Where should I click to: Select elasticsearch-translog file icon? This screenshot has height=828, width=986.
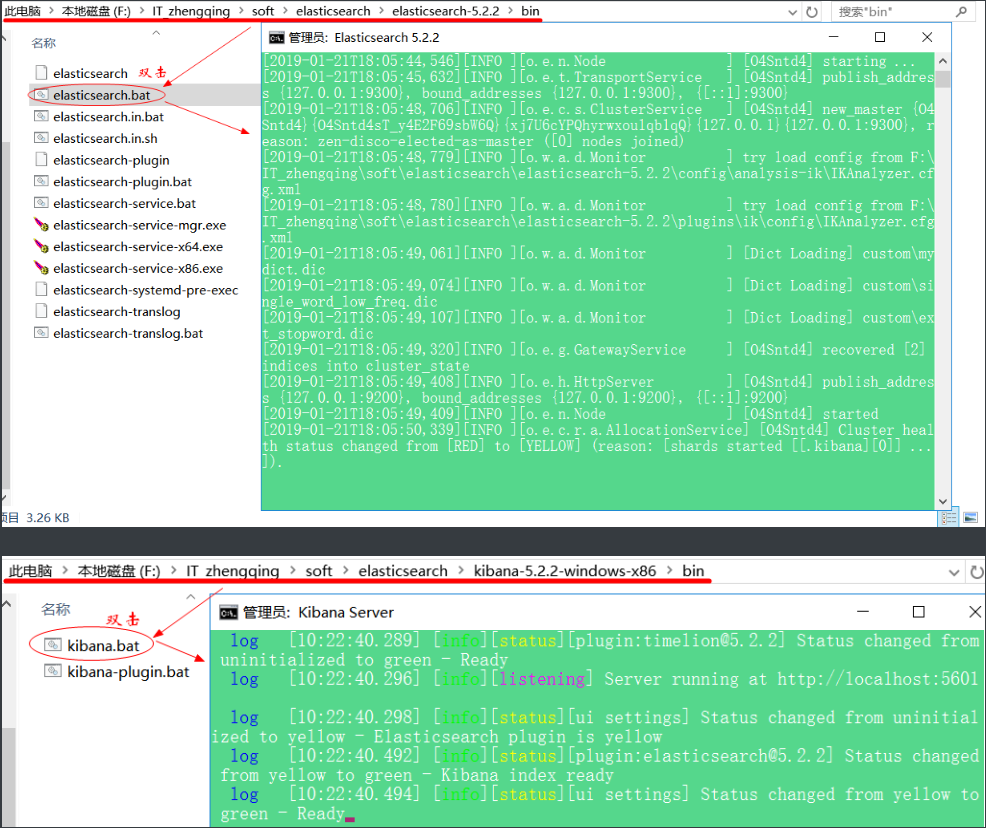tap(42, 311)
